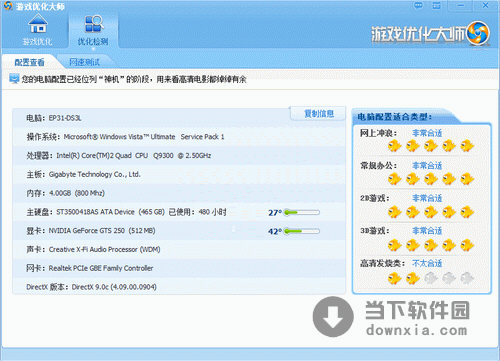Viewport: 500px width, 361px height.
Task: Click the first fish icon under 常规办公
Action: 395,179
